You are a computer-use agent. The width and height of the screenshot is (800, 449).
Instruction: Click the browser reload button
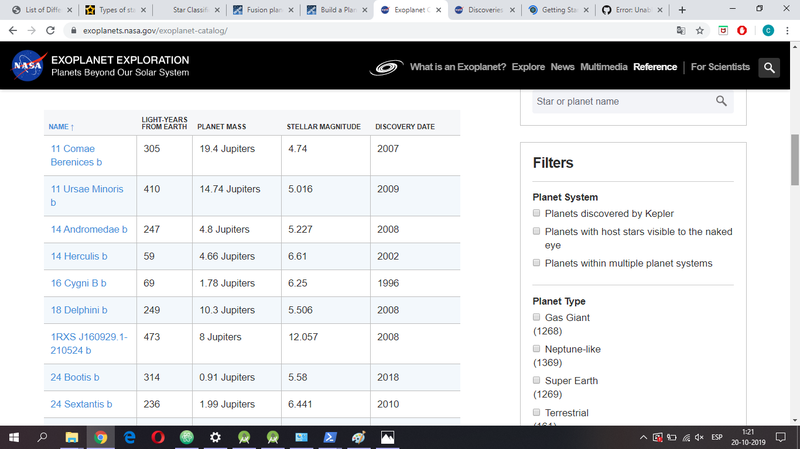point(54,31)
